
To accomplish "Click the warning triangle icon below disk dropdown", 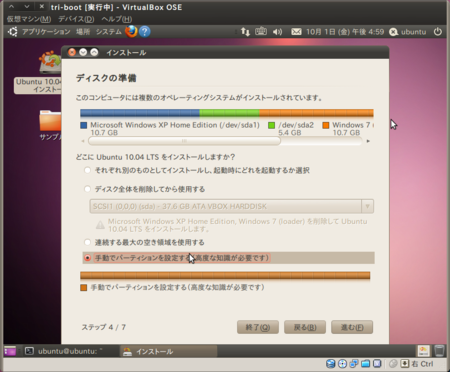I will pyautogui.click(x=100, y=225).
